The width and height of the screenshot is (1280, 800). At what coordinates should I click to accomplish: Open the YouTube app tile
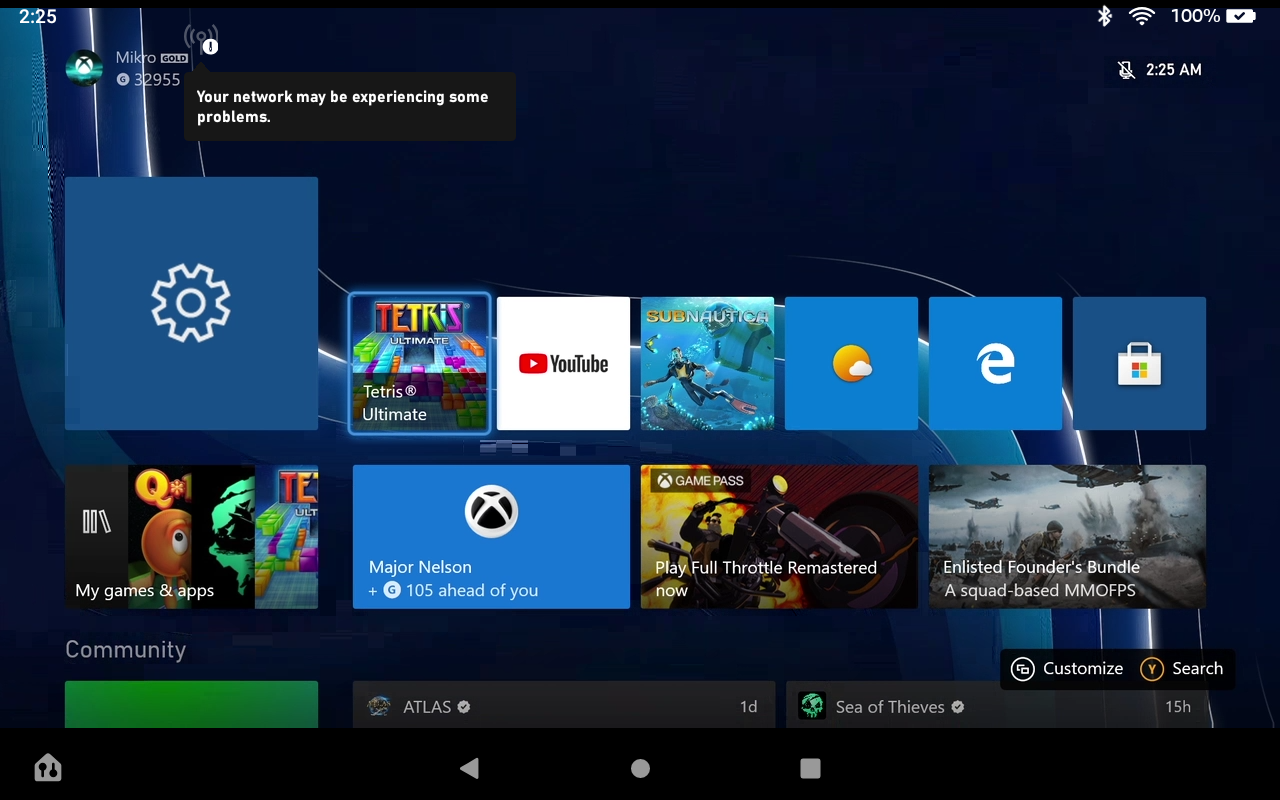click(x=563, y=363)
